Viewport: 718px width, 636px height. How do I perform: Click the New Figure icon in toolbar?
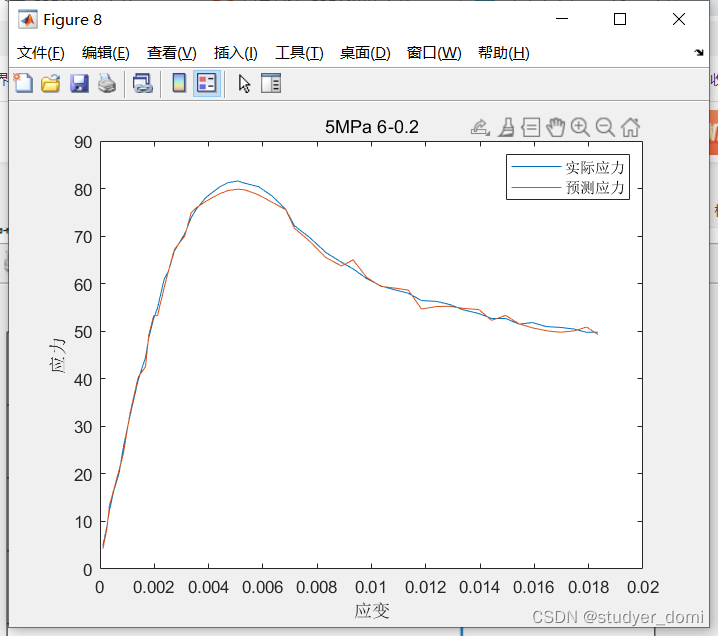[x=23, y=83]
